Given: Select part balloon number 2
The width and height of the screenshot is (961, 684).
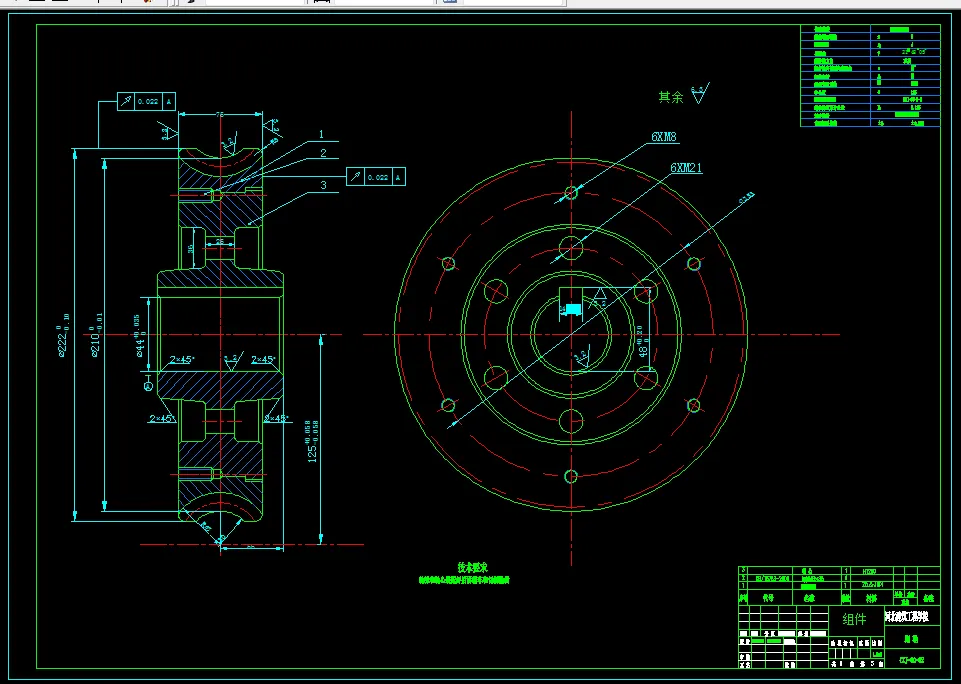Looking at the screenshot, I should pos(323,153).
